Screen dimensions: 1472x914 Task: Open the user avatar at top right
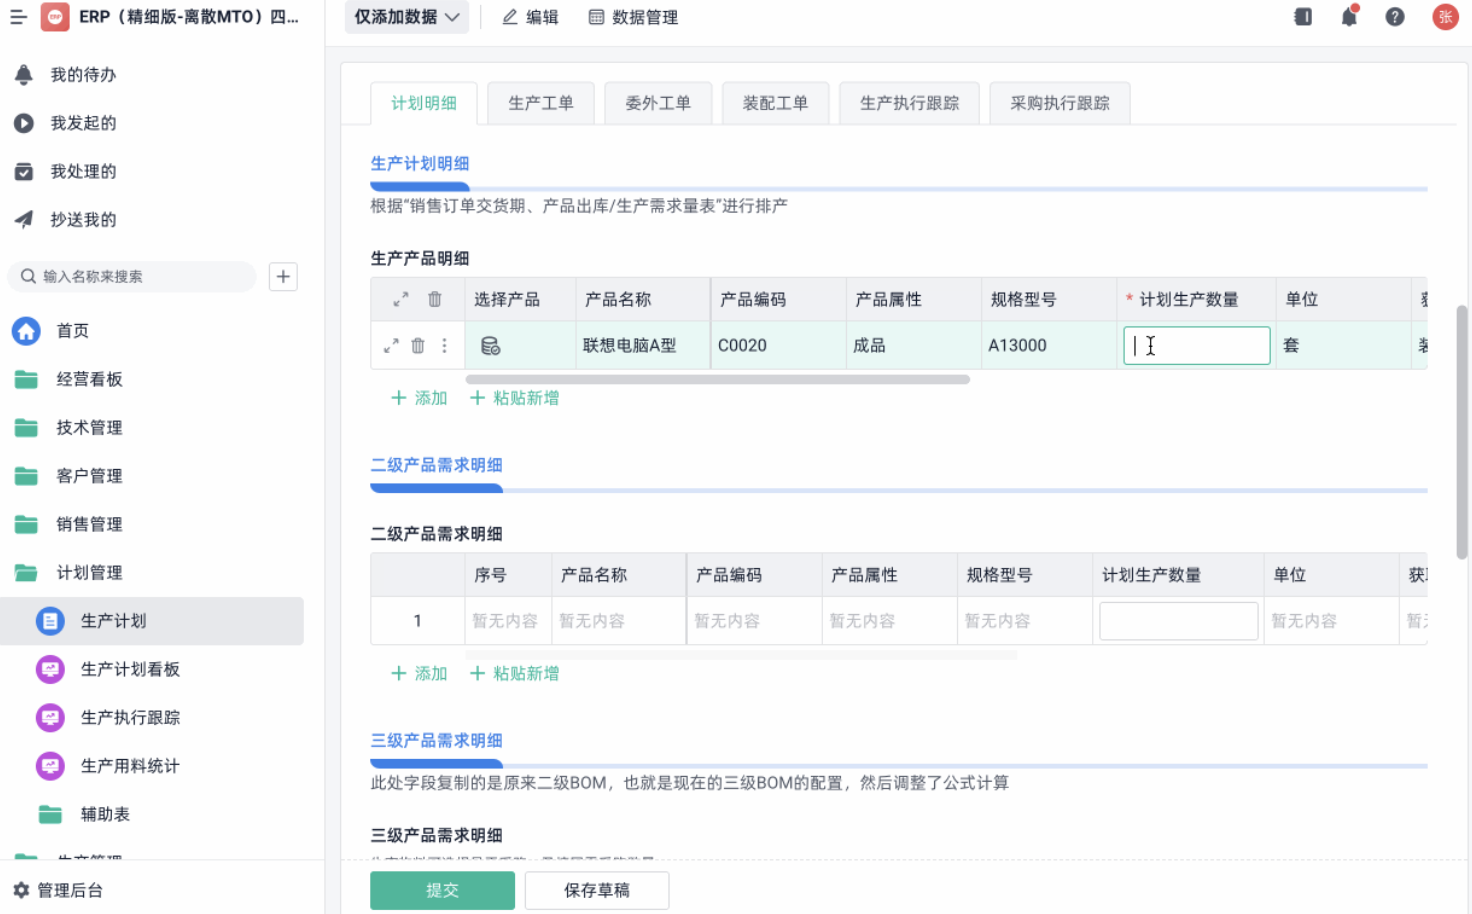point(1445,17)
